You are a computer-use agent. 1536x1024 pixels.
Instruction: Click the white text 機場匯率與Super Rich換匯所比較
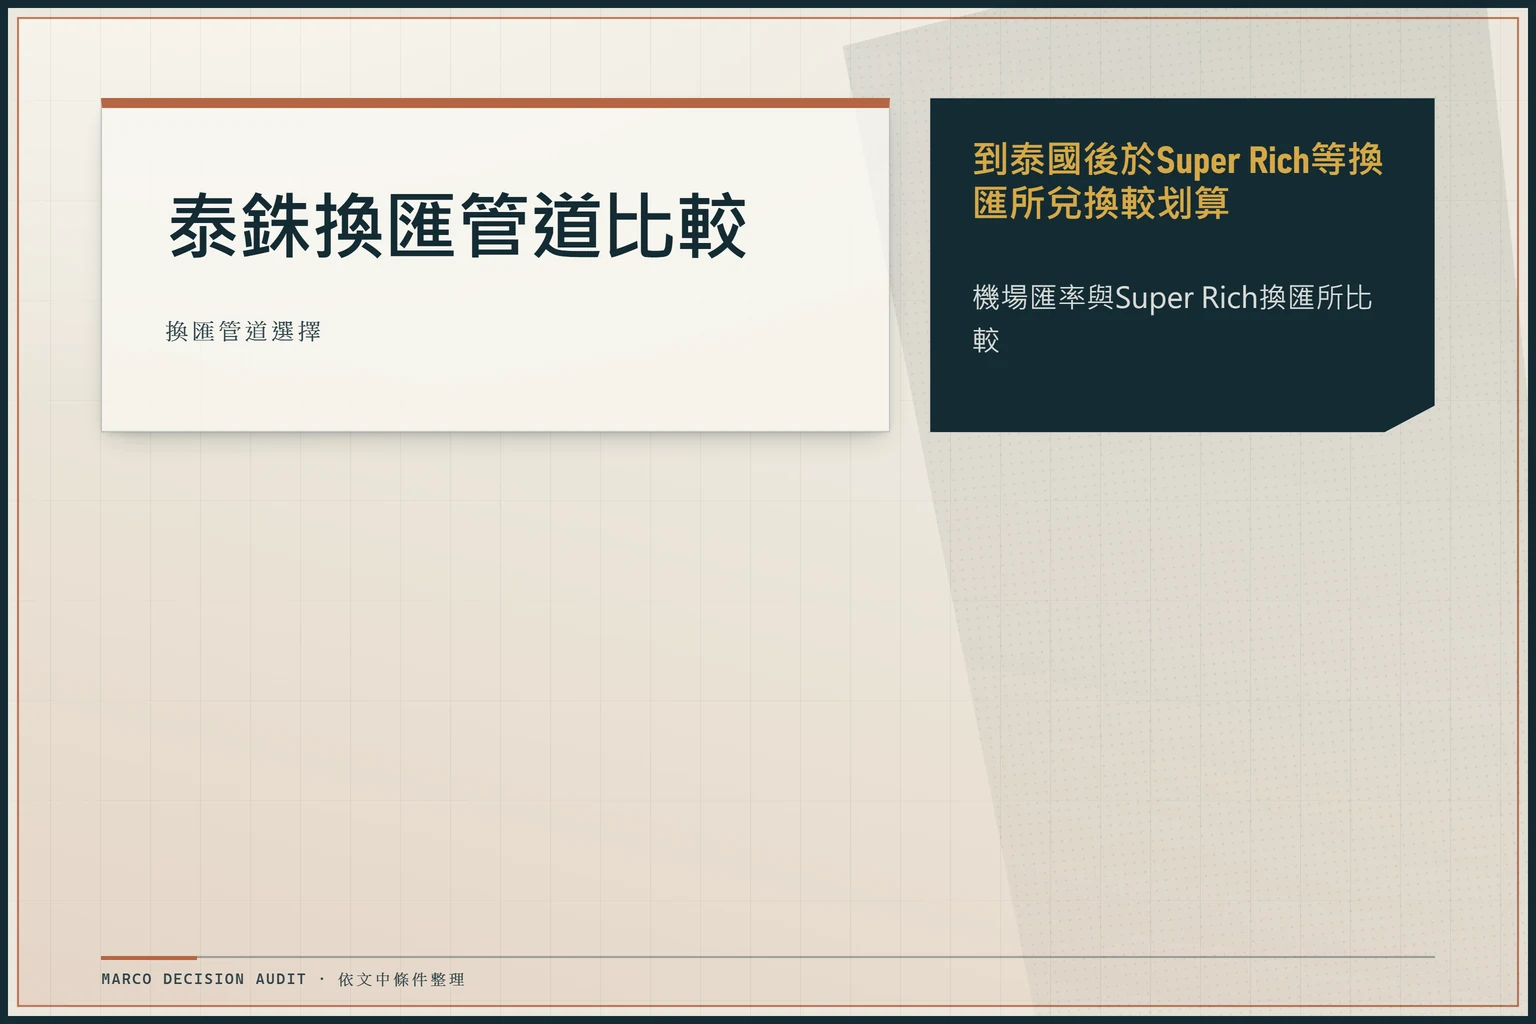1172,318
